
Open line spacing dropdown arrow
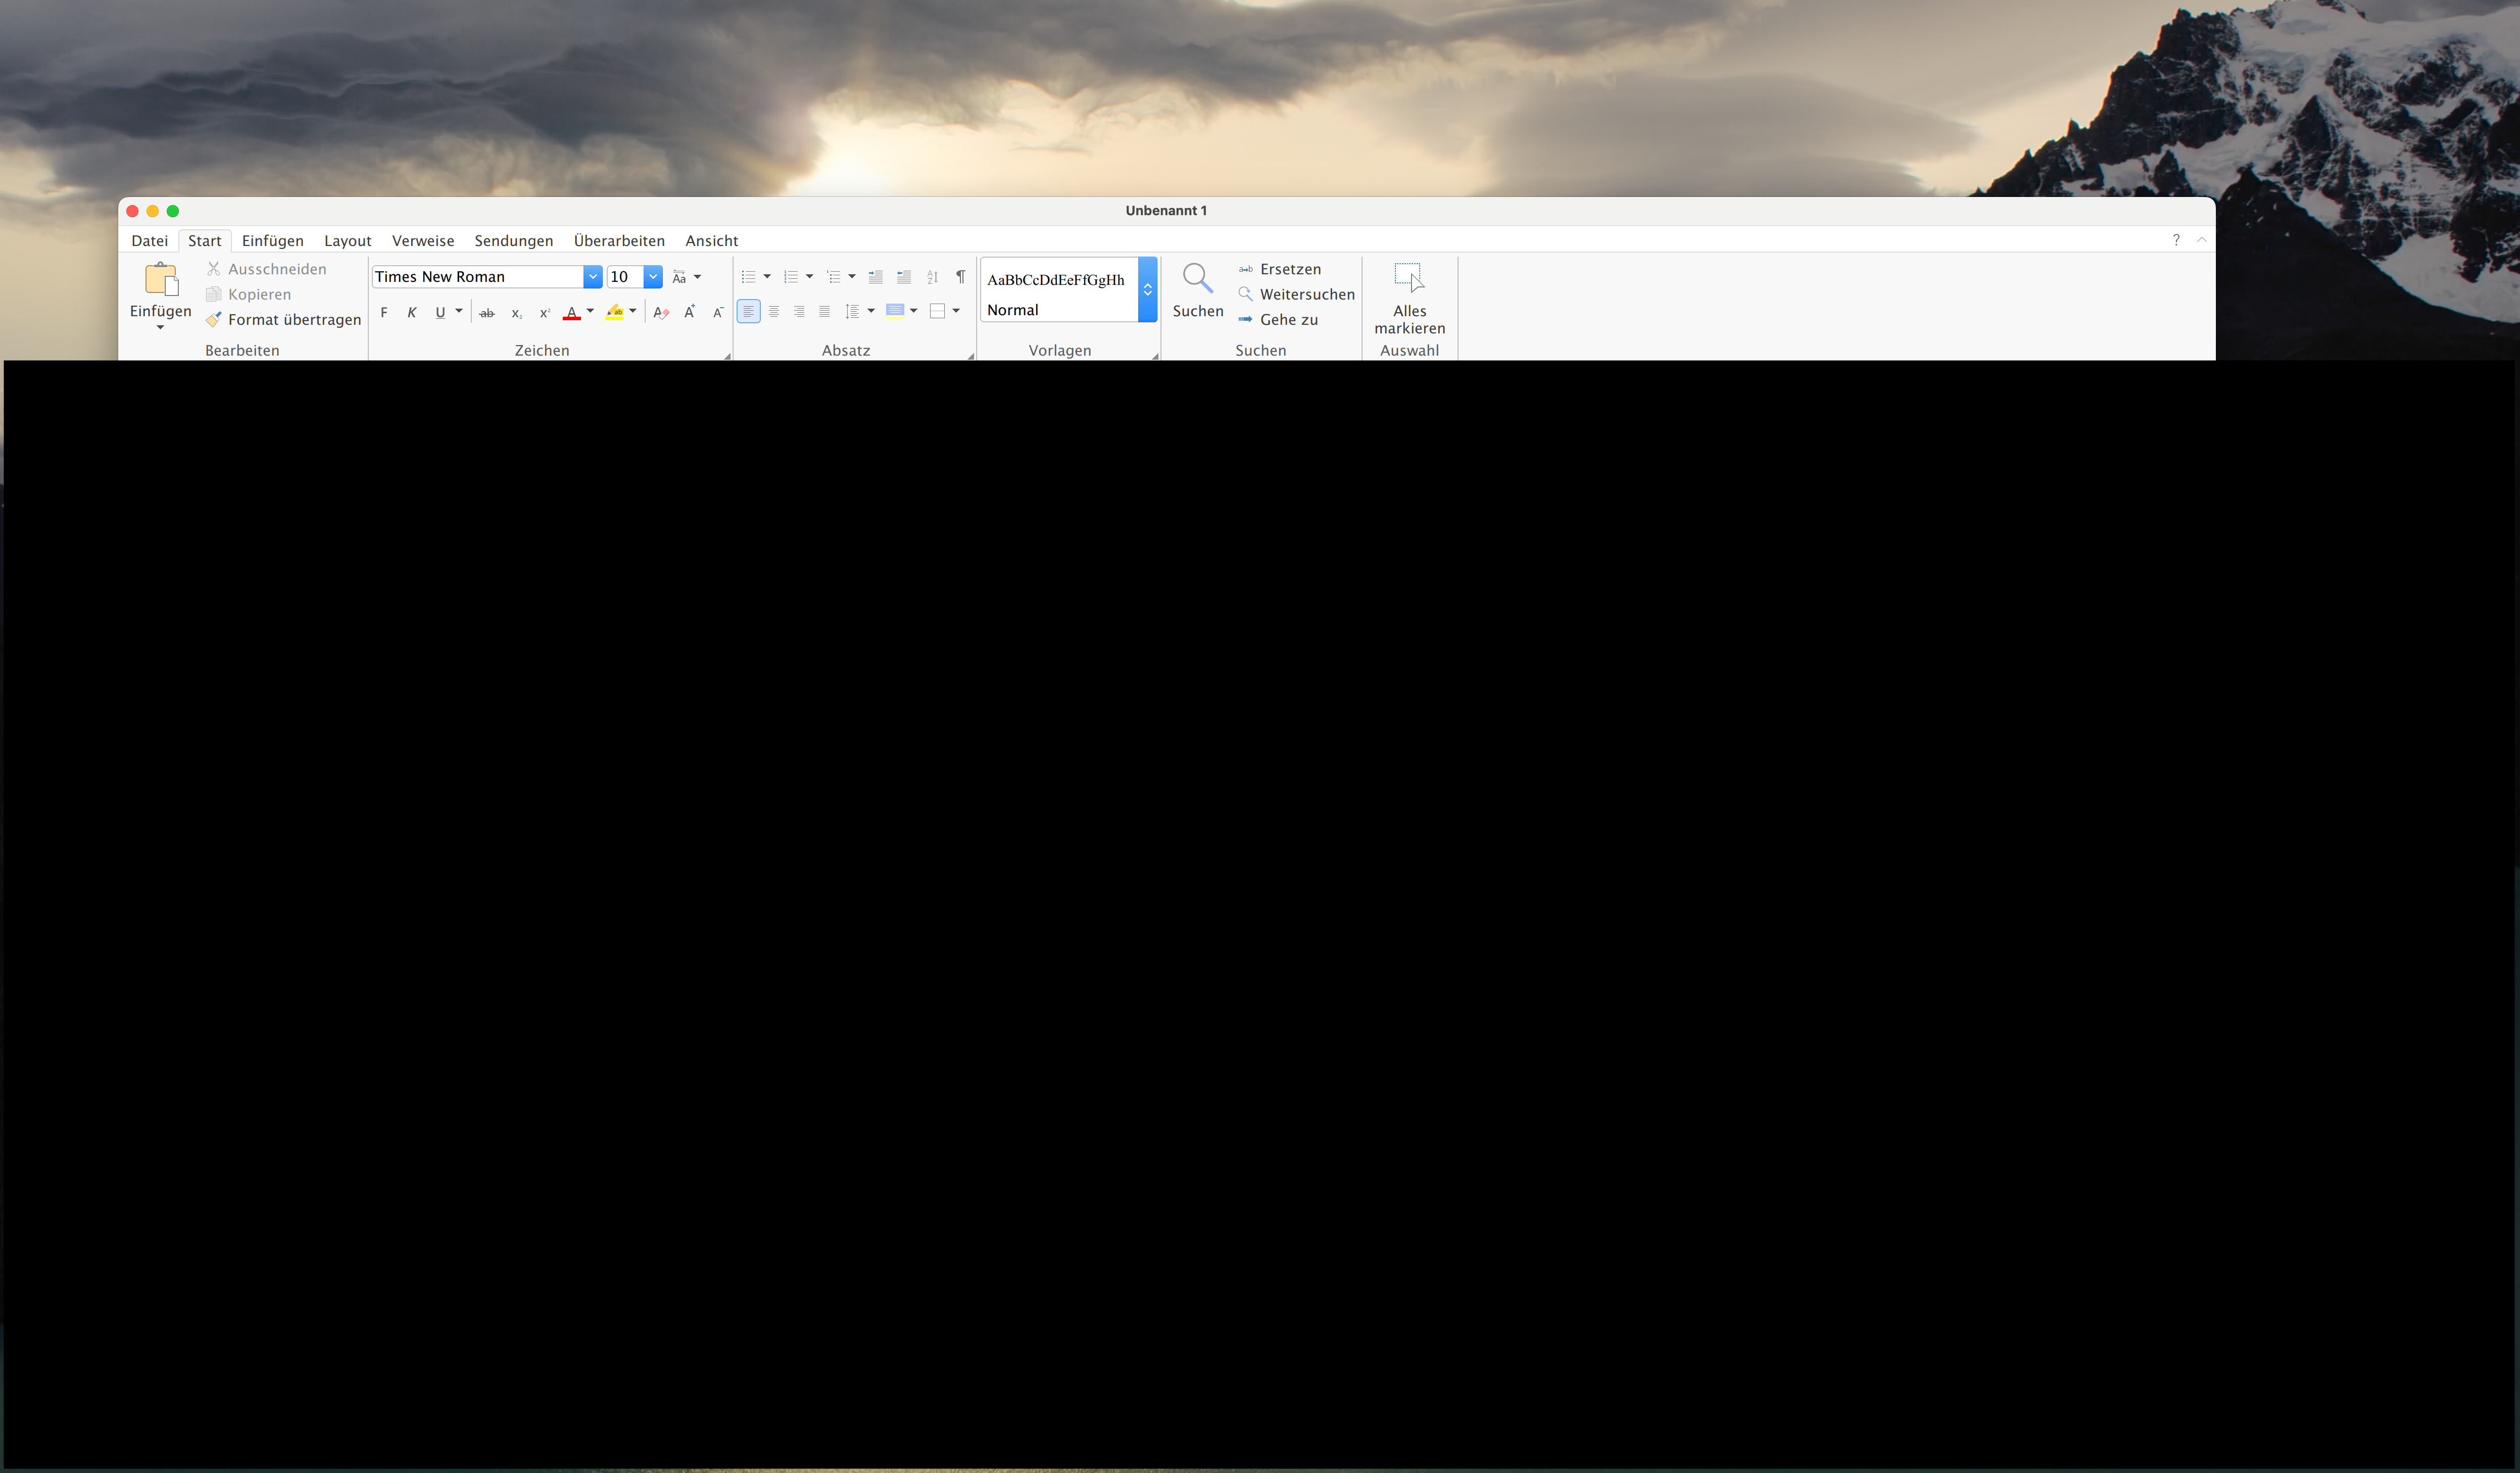point(871,311)
